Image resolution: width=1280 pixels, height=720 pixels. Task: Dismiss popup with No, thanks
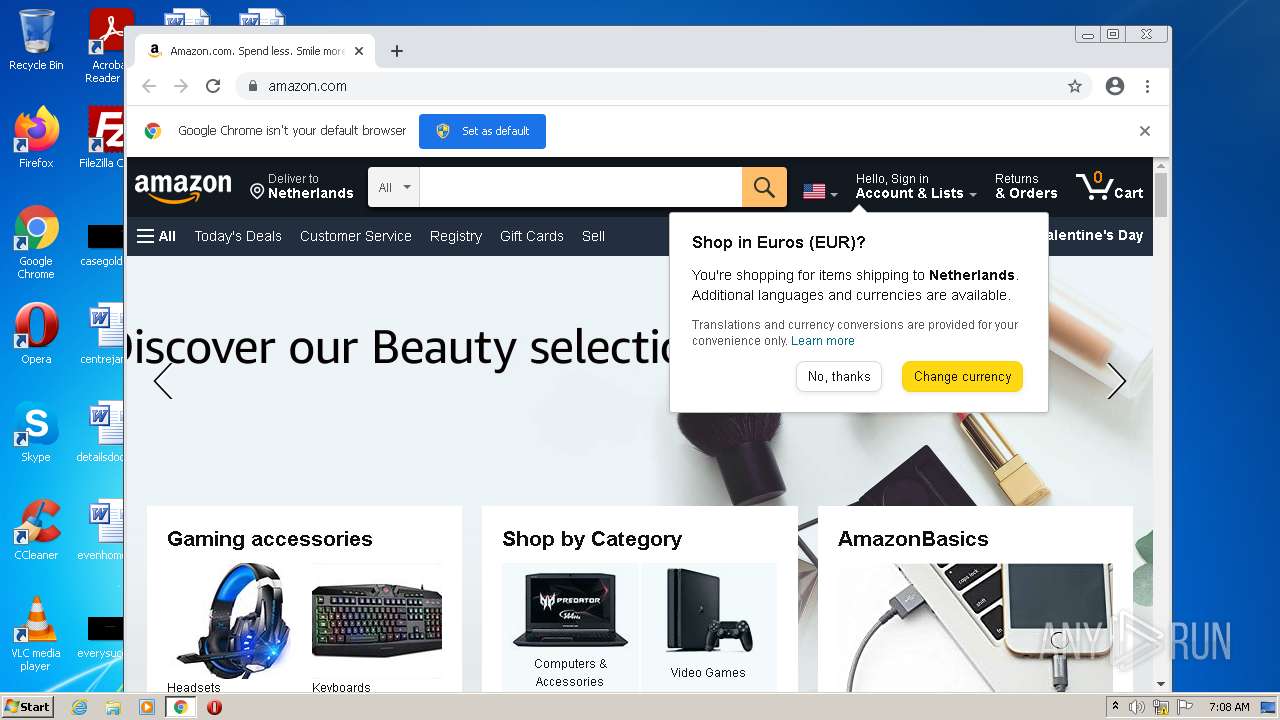839,376
